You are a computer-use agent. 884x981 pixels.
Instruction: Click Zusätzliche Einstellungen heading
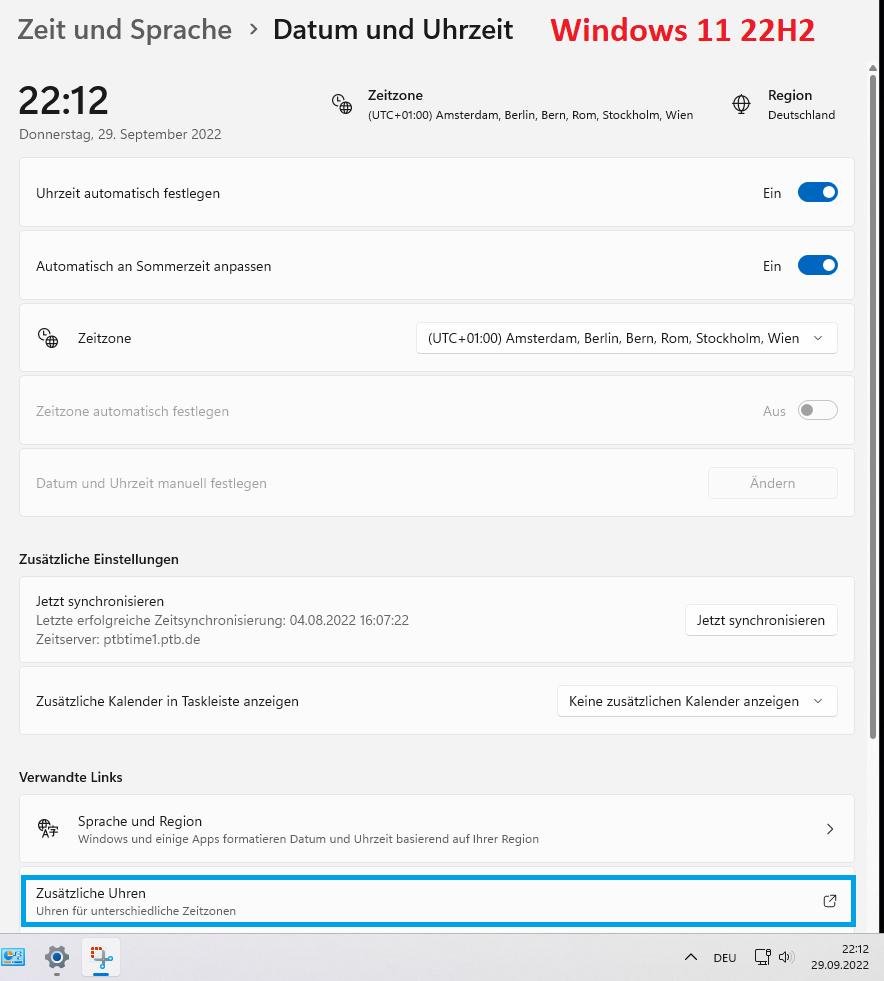99,559
